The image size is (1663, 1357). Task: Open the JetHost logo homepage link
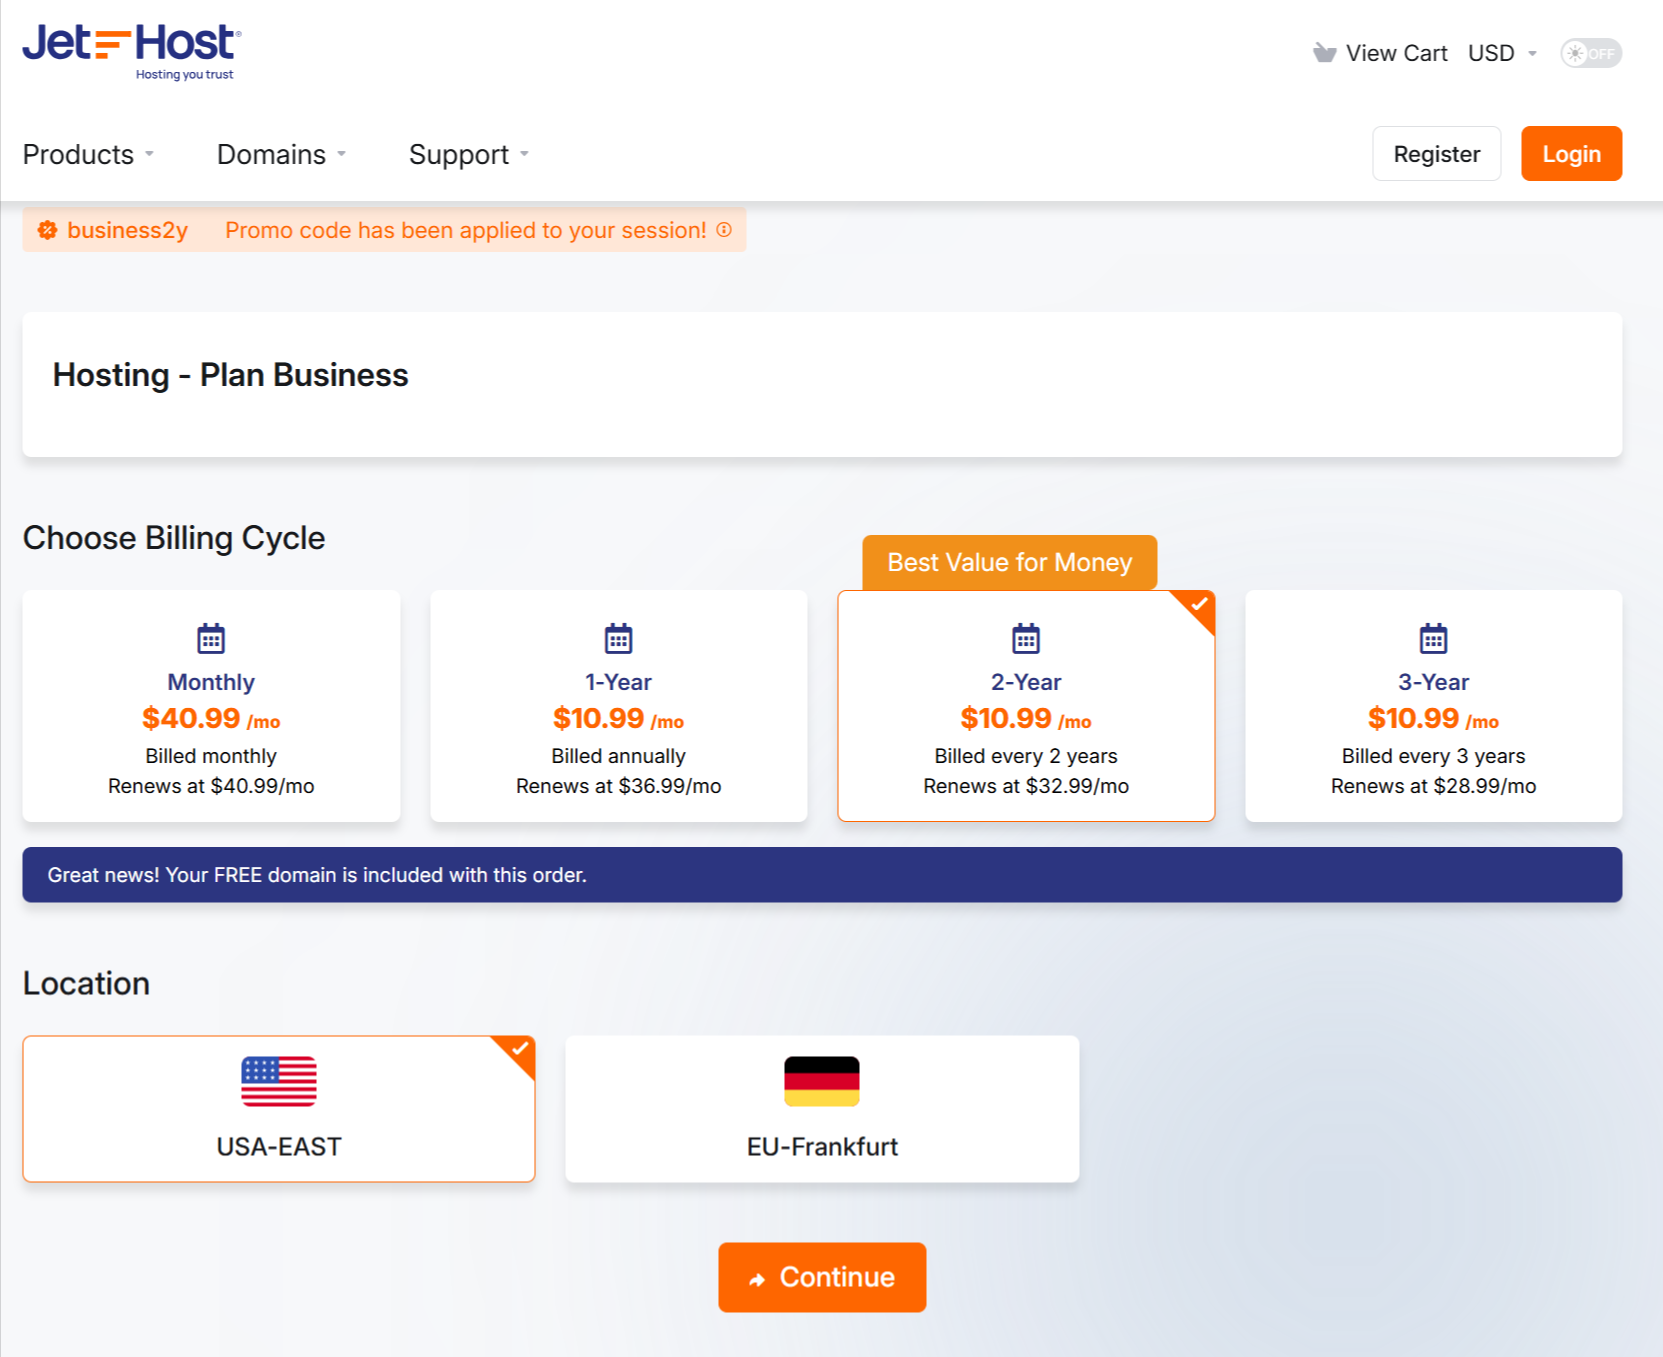[132, 52]
